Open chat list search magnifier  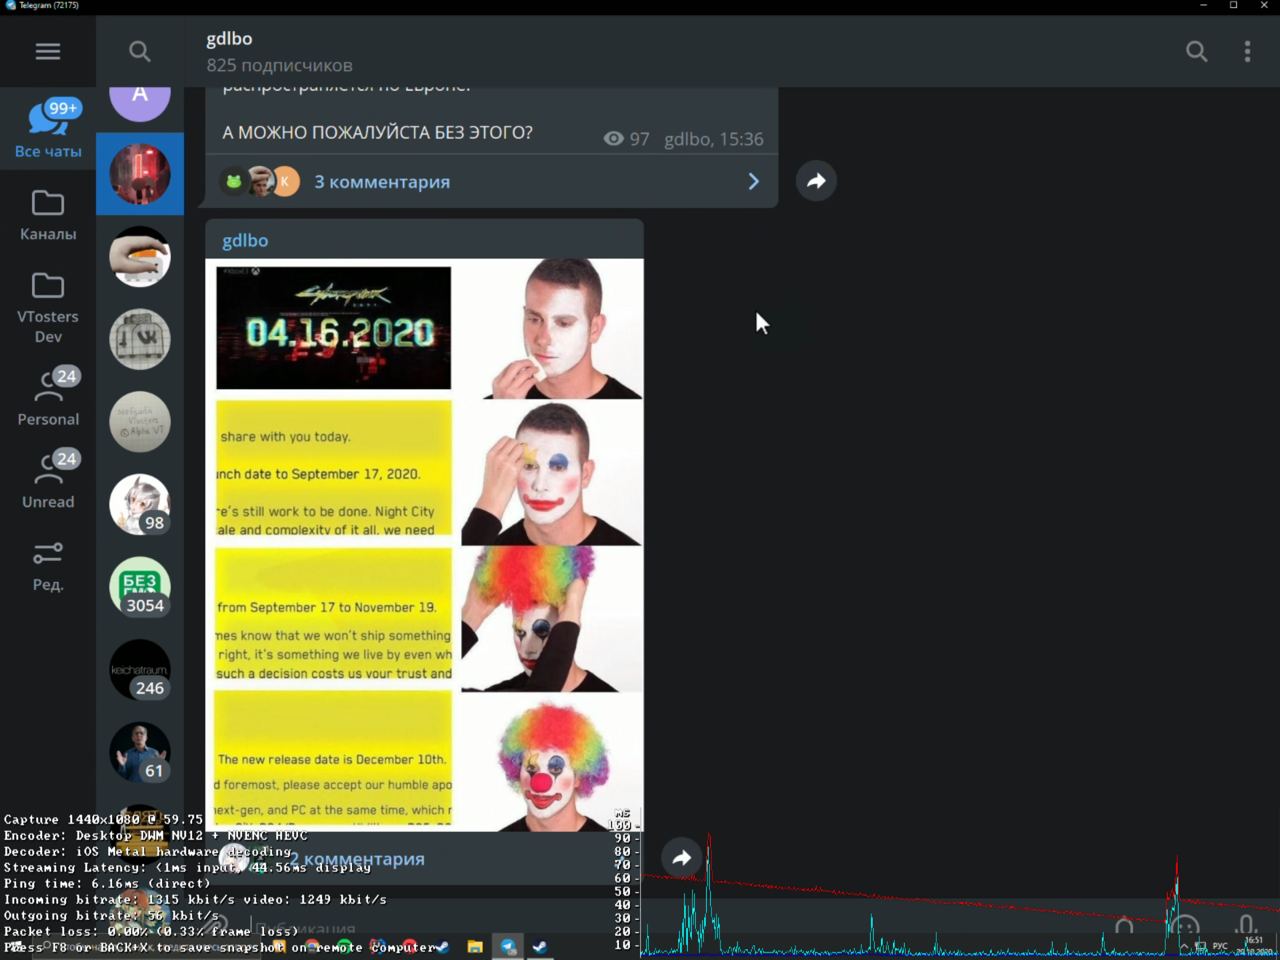coord(140,51)
